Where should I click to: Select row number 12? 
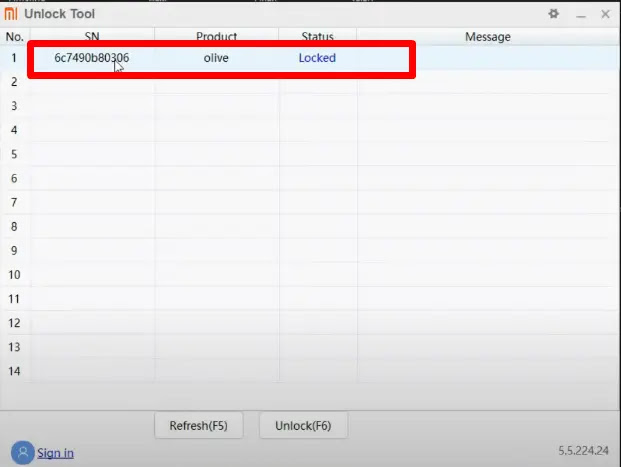click(14, 323)
